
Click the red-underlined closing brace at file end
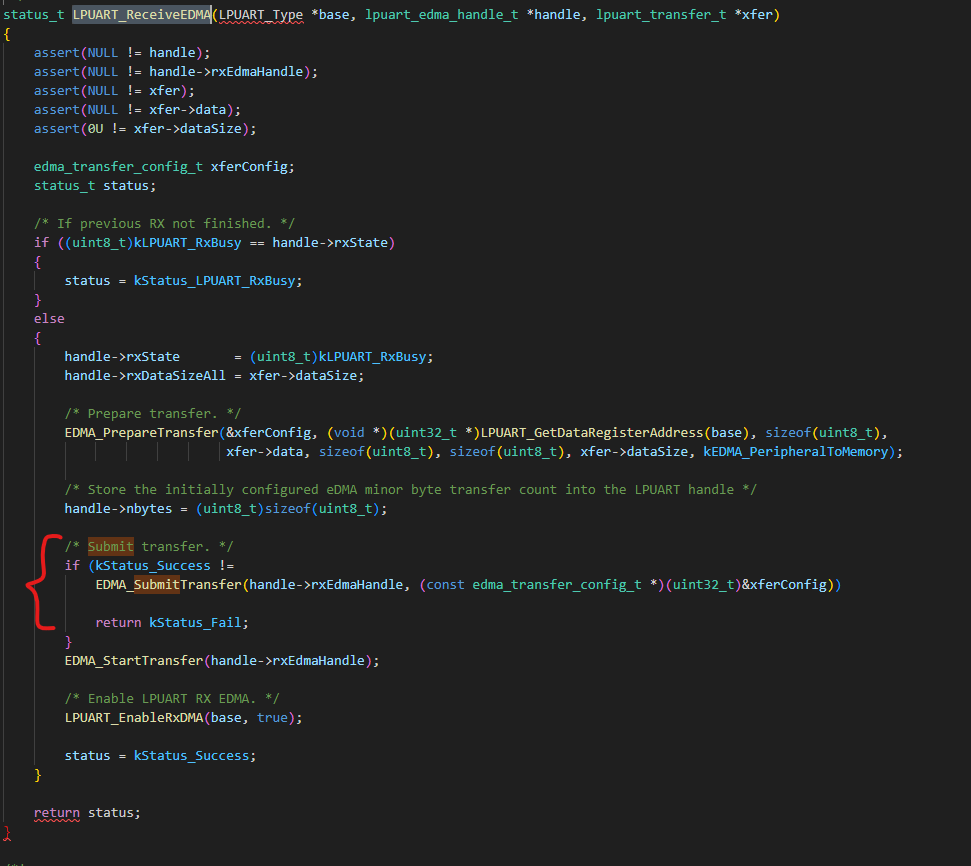click(x=6, y=832)
